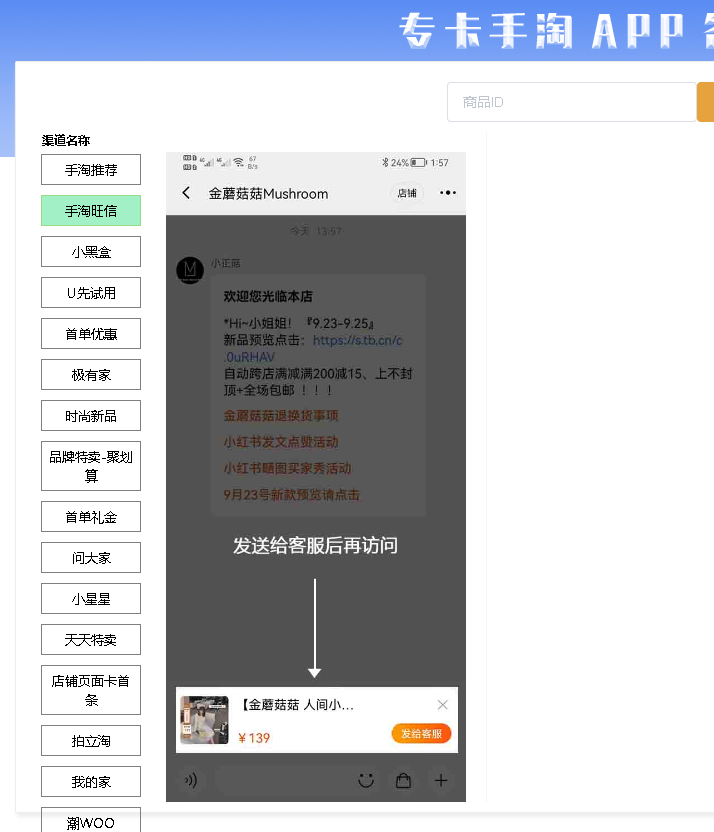Open the https://s.tb.cn link
Viewport: 714px width, 832px height.
click(x=313, y=349)
